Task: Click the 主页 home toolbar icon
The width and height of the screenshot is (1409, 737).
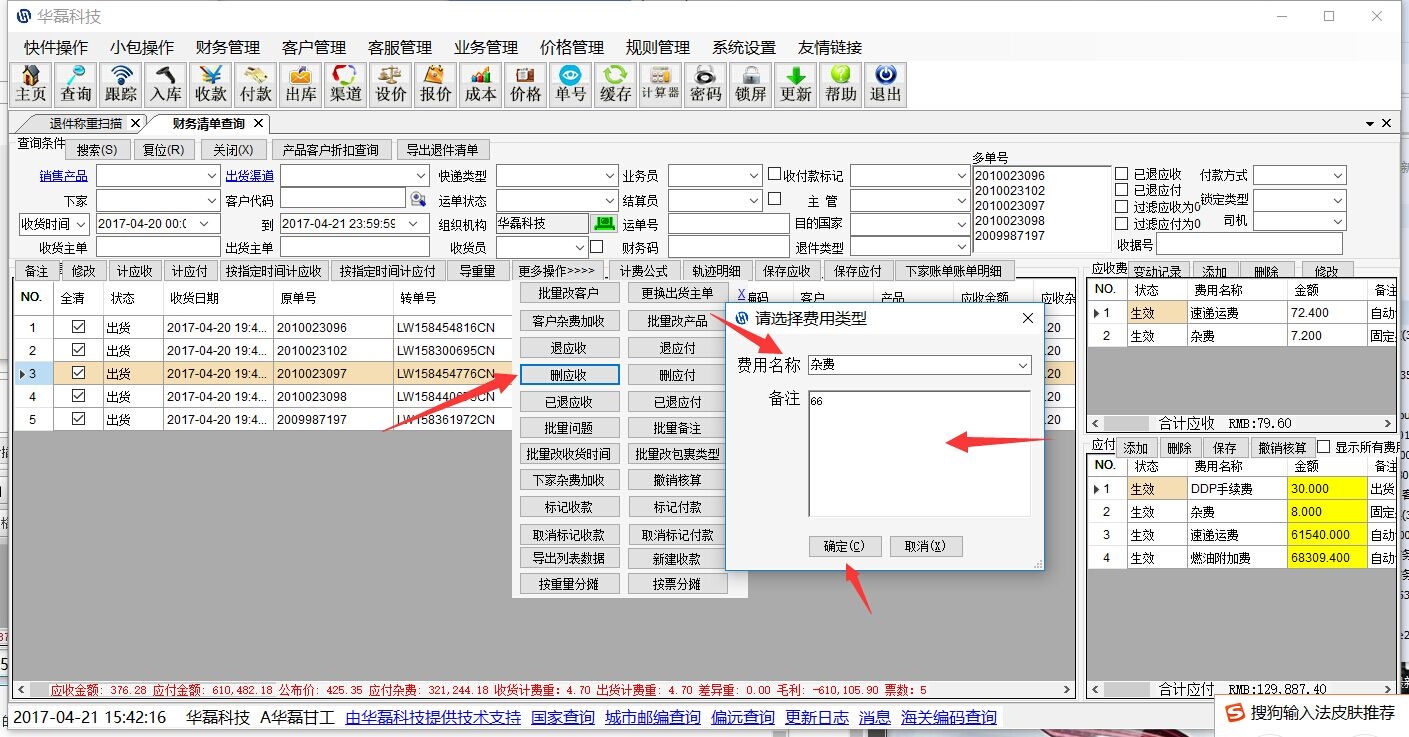Action: point(31,84)
